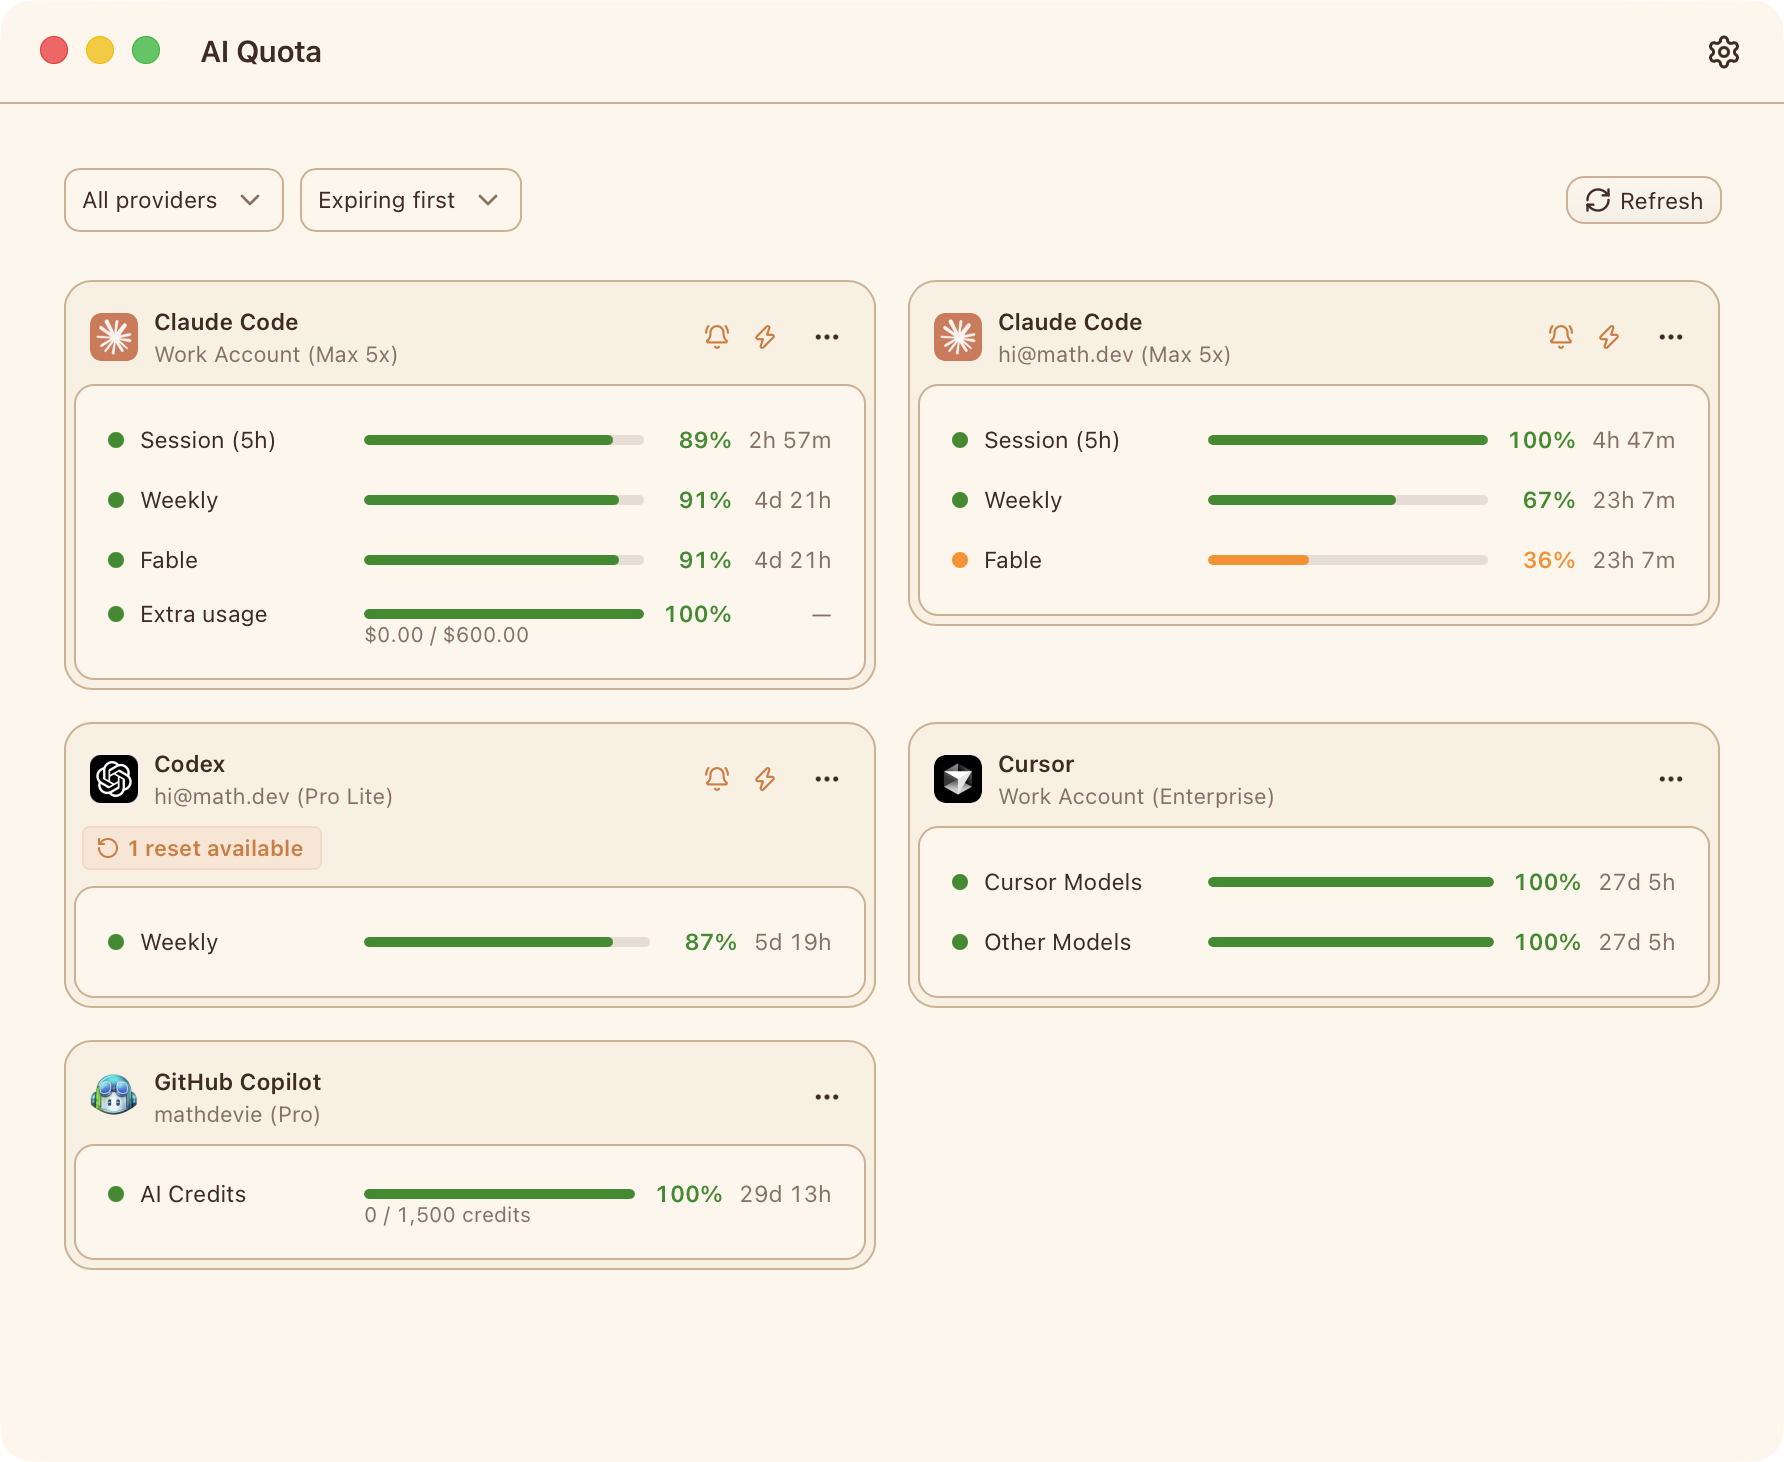
Task: Click the 4h 47m reset time
Action: pos(1634,440)
